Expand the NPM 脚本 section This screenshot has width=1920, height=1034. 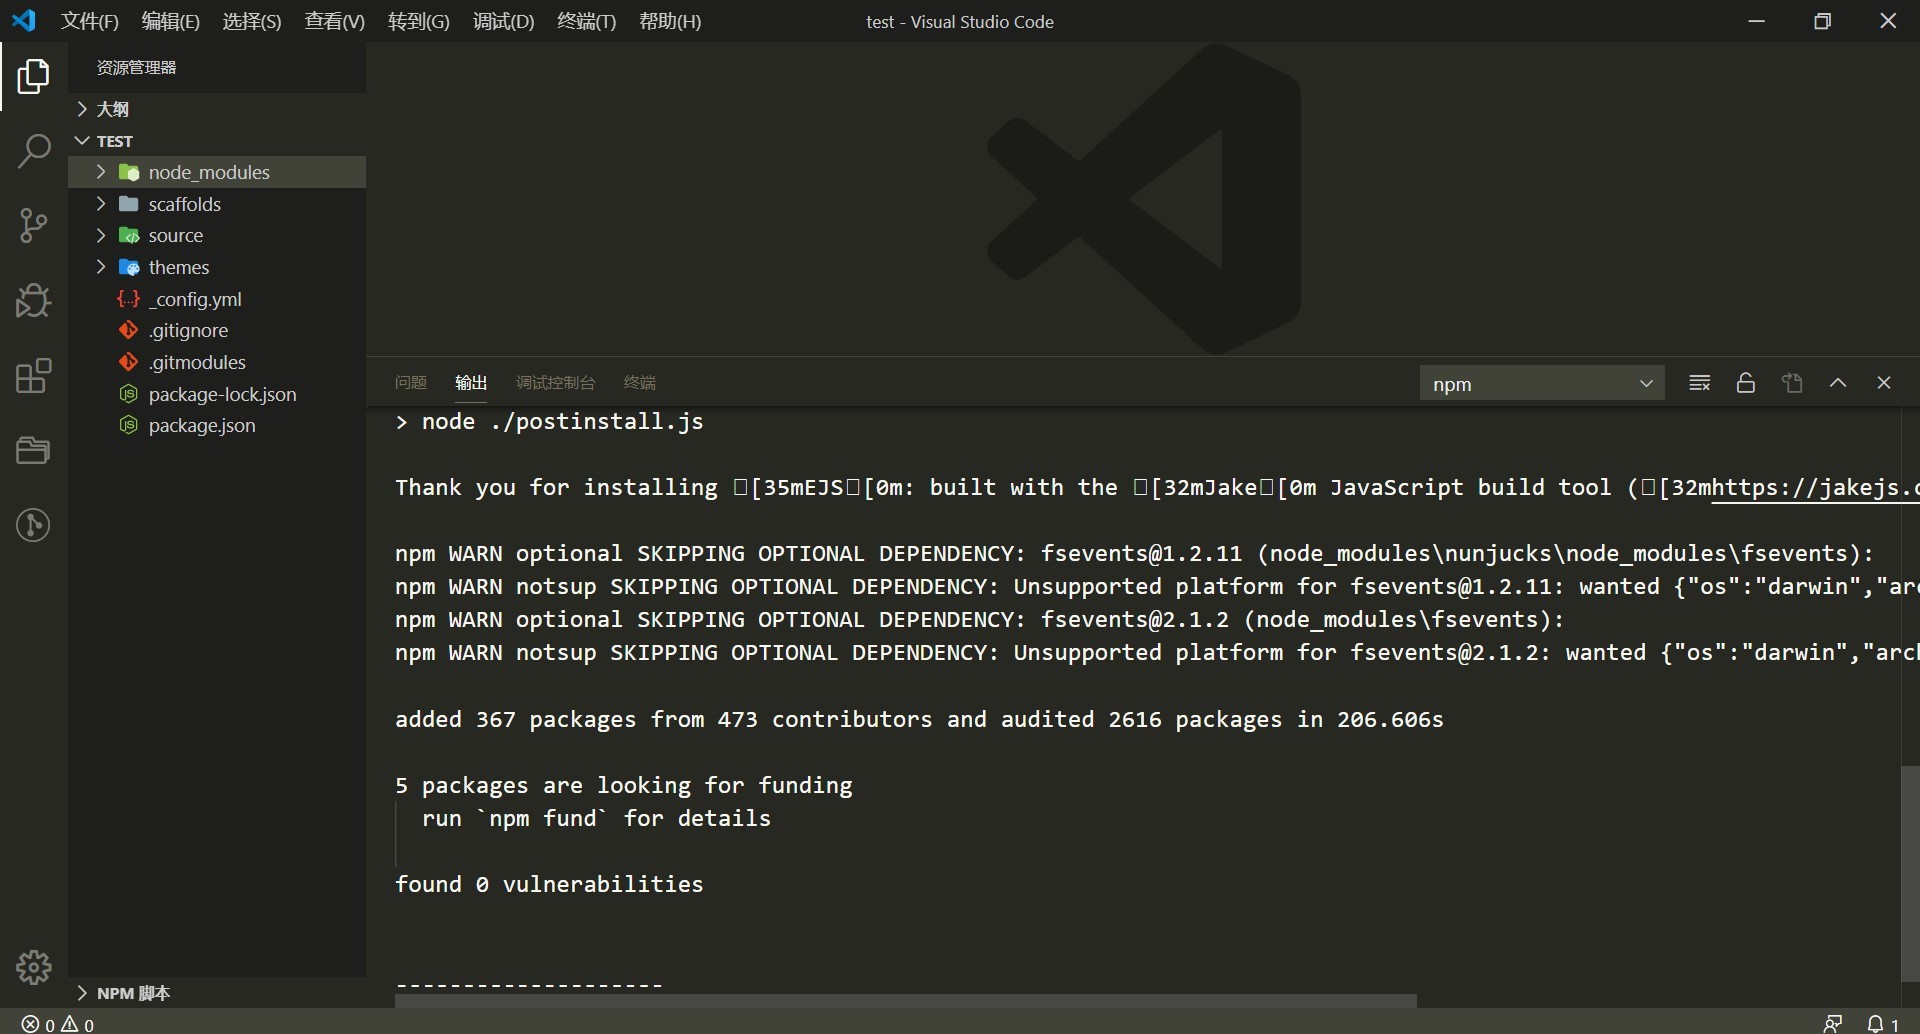coord(217,993)
